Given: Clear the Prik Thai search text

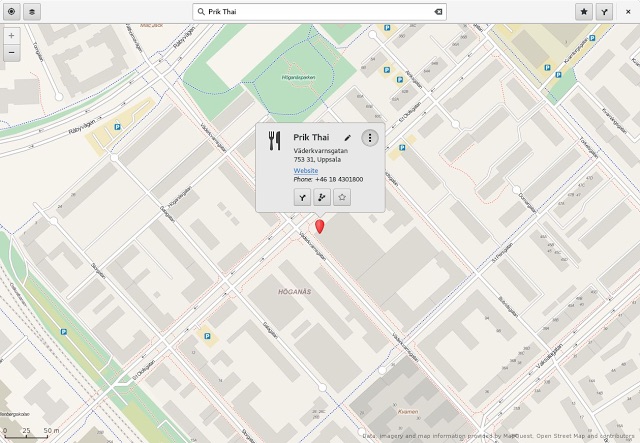Looking at the screenshot, I should [437, 12].
